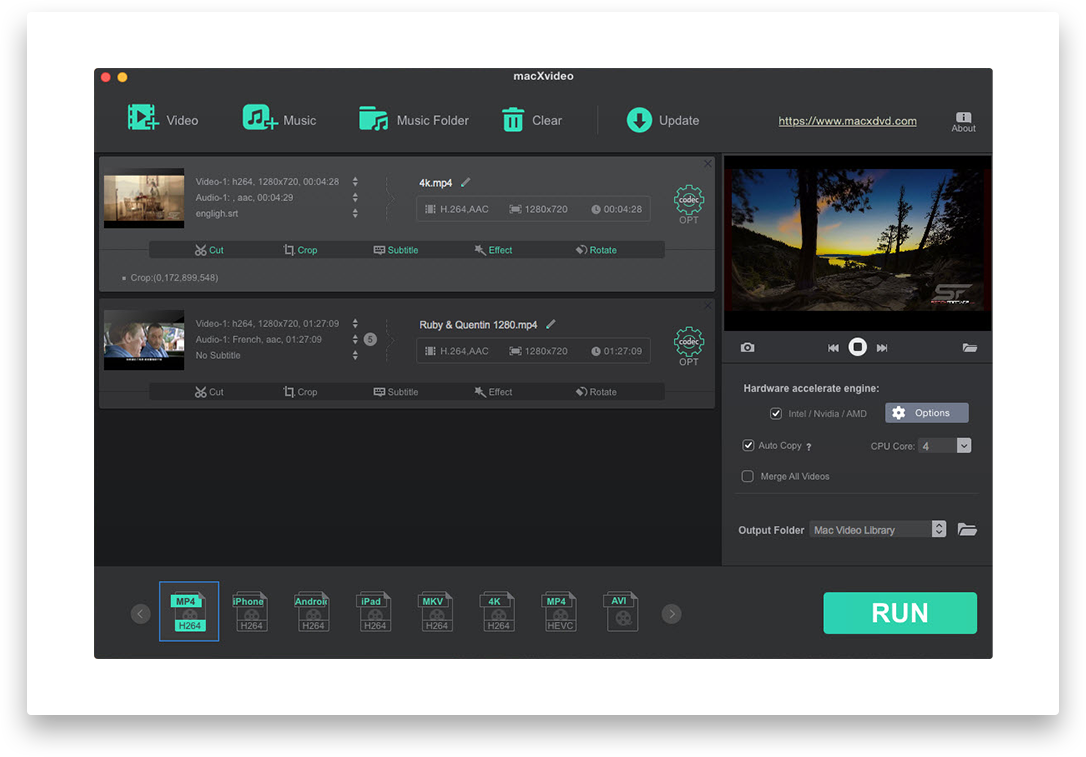This screenshot has width=1086, height=757.
Task: Open the Music Folder import
Action: (373, 119)
